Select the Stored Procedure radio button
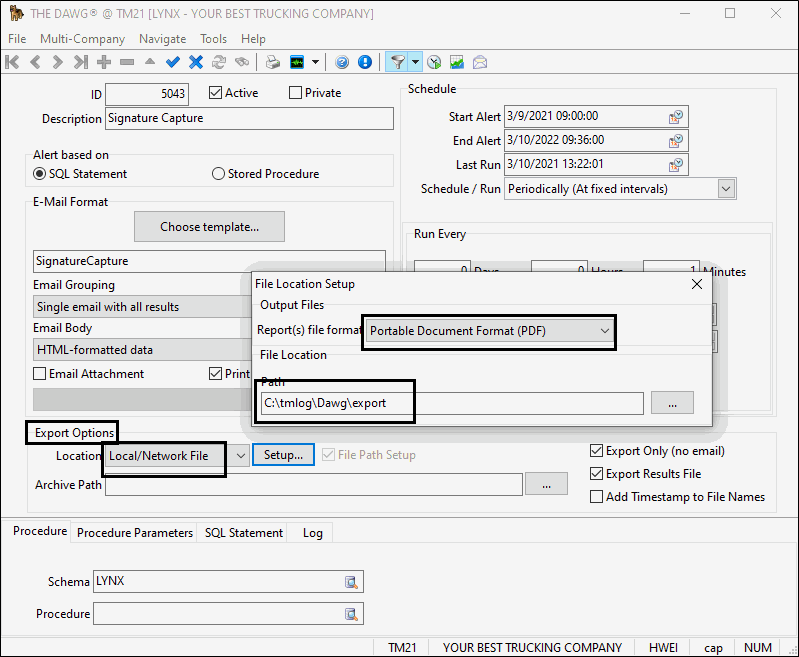The height and width of the screenshot is (657, 799). (219, 174)
